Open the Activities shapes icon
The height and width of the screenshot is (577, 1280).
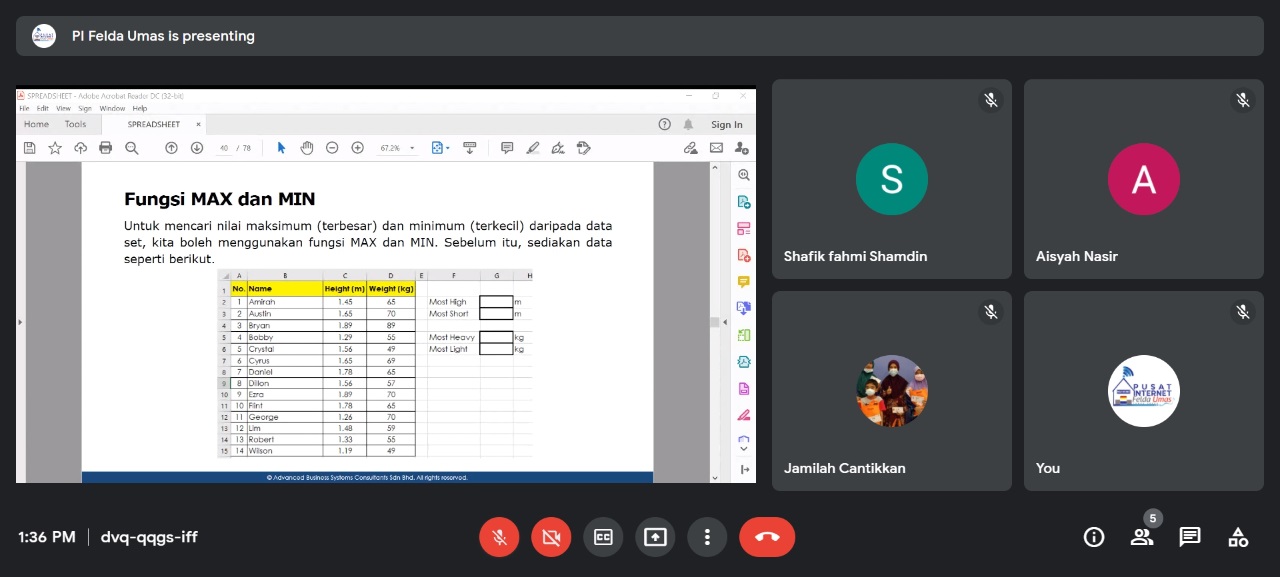pos(1238,537)
